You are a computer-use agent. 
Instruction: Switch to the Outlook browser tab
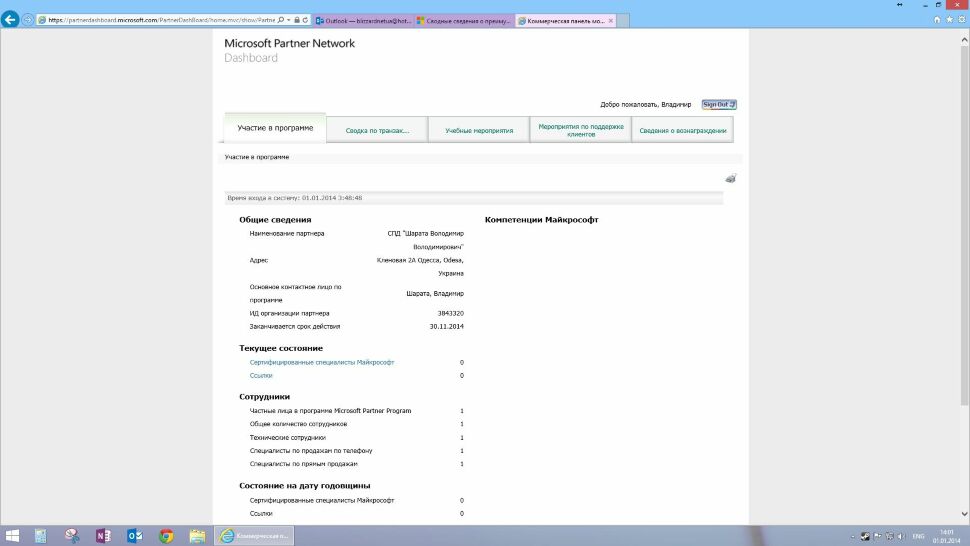tap(362, 20)
